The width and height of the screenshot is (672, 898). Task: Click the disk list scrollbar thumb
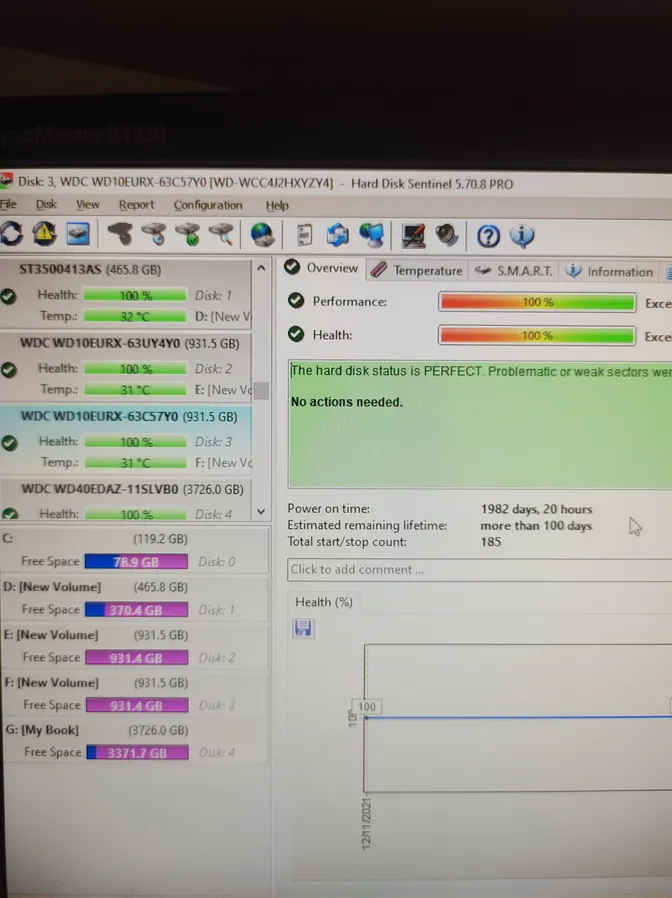pos(261,391)
